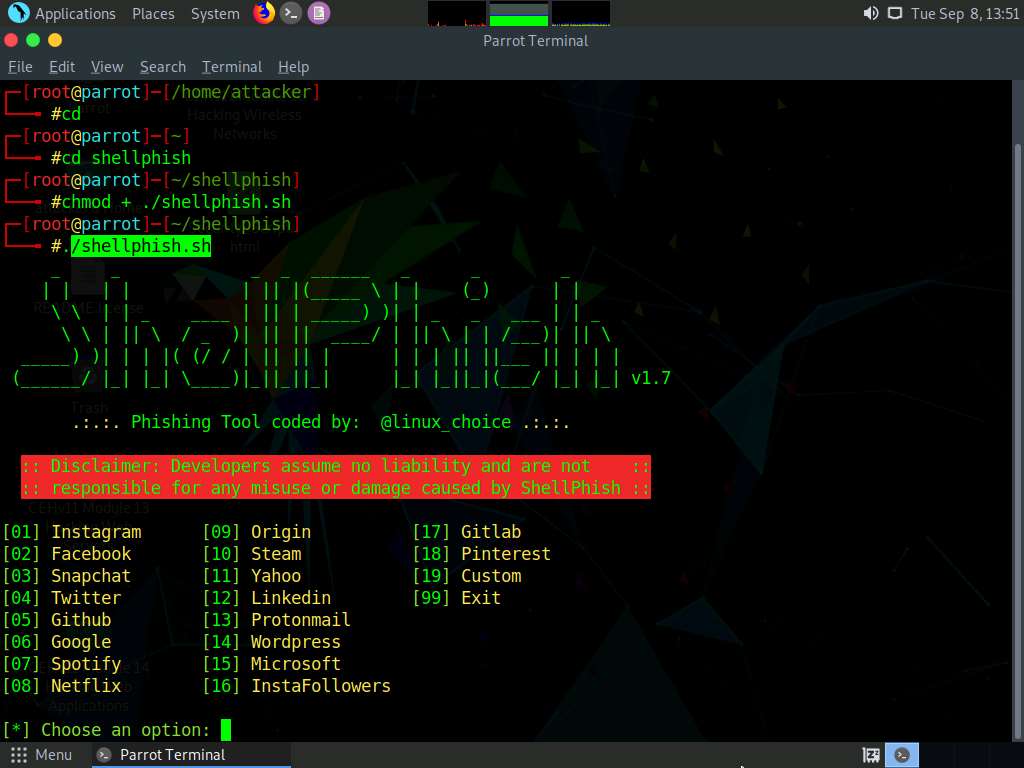Click '[10] Steam' option text
Screen dimensions: 1024x768
pyautogui.click(x=252, y=554)
